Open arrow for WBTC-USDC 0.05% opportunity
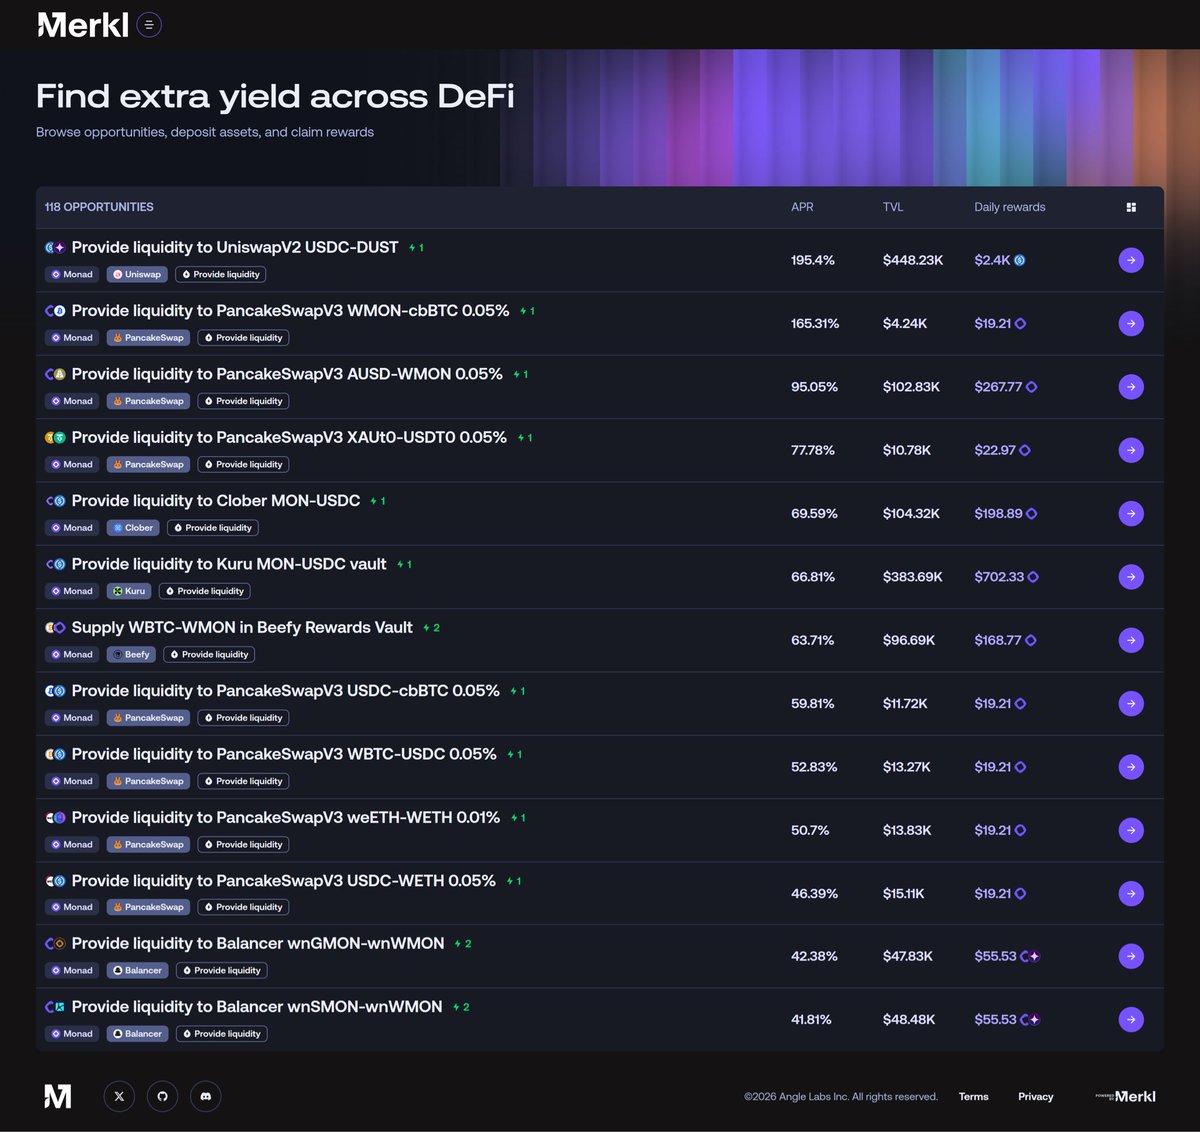 [x=1131, y=767]
